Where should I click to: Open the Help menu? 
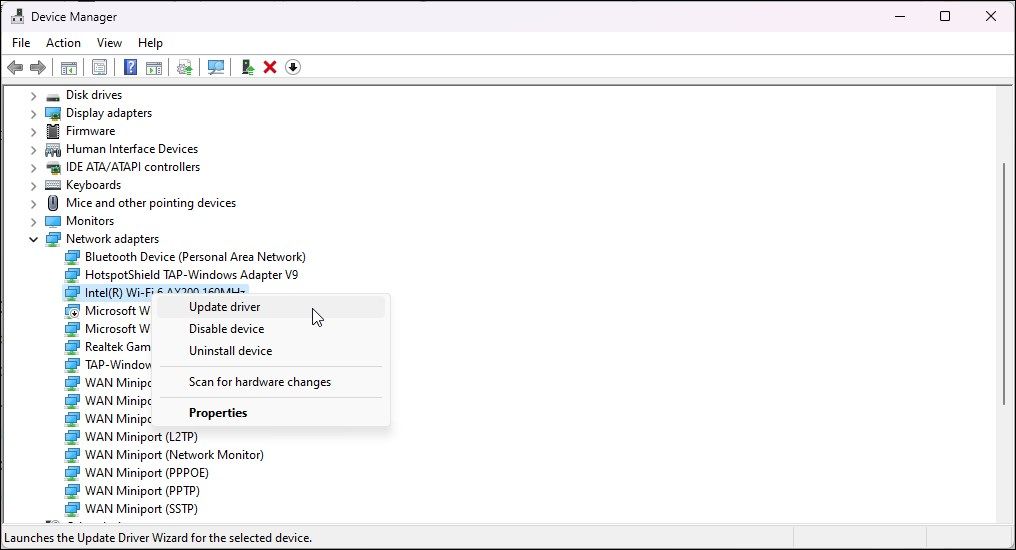point(150,43)
